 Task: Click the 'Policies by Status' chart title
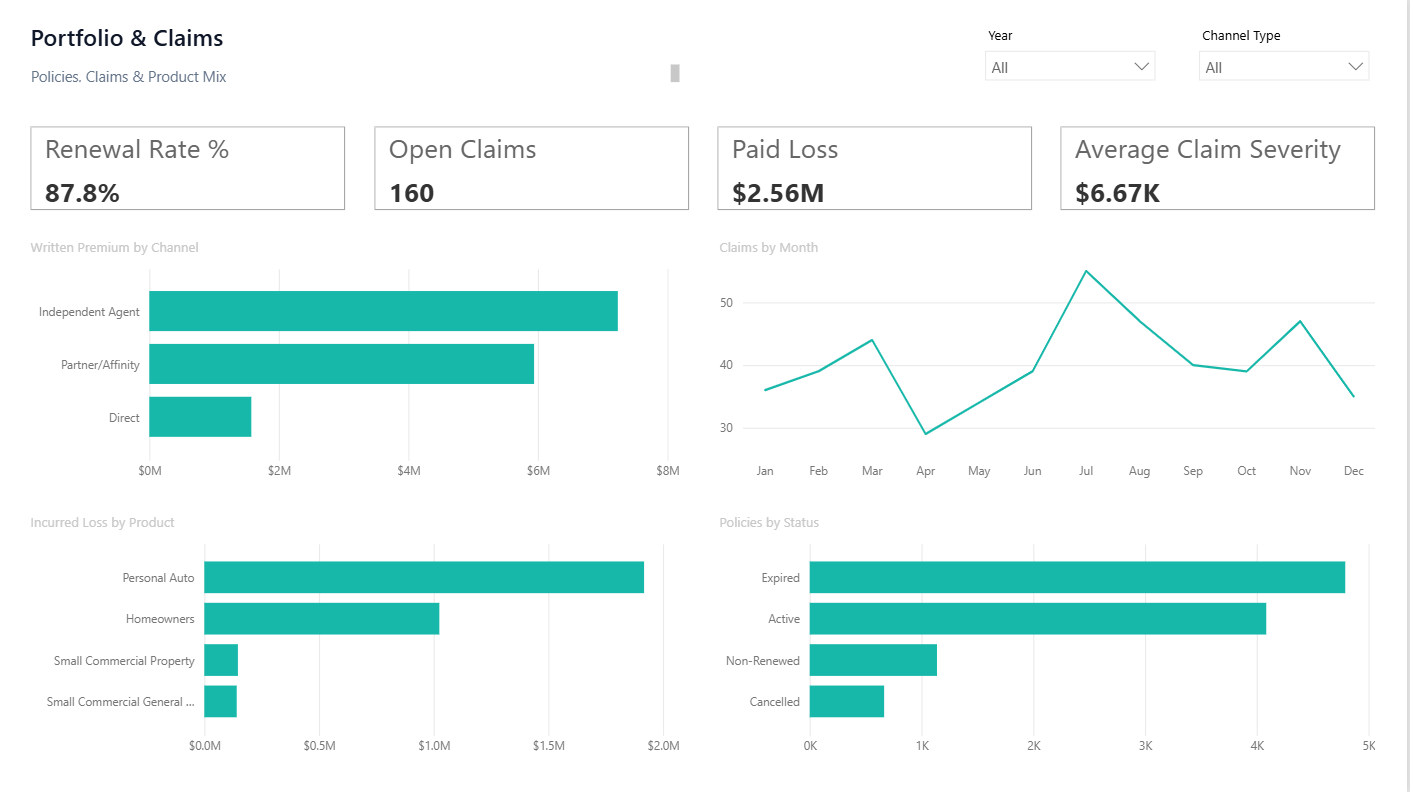[x=769, y=523]
